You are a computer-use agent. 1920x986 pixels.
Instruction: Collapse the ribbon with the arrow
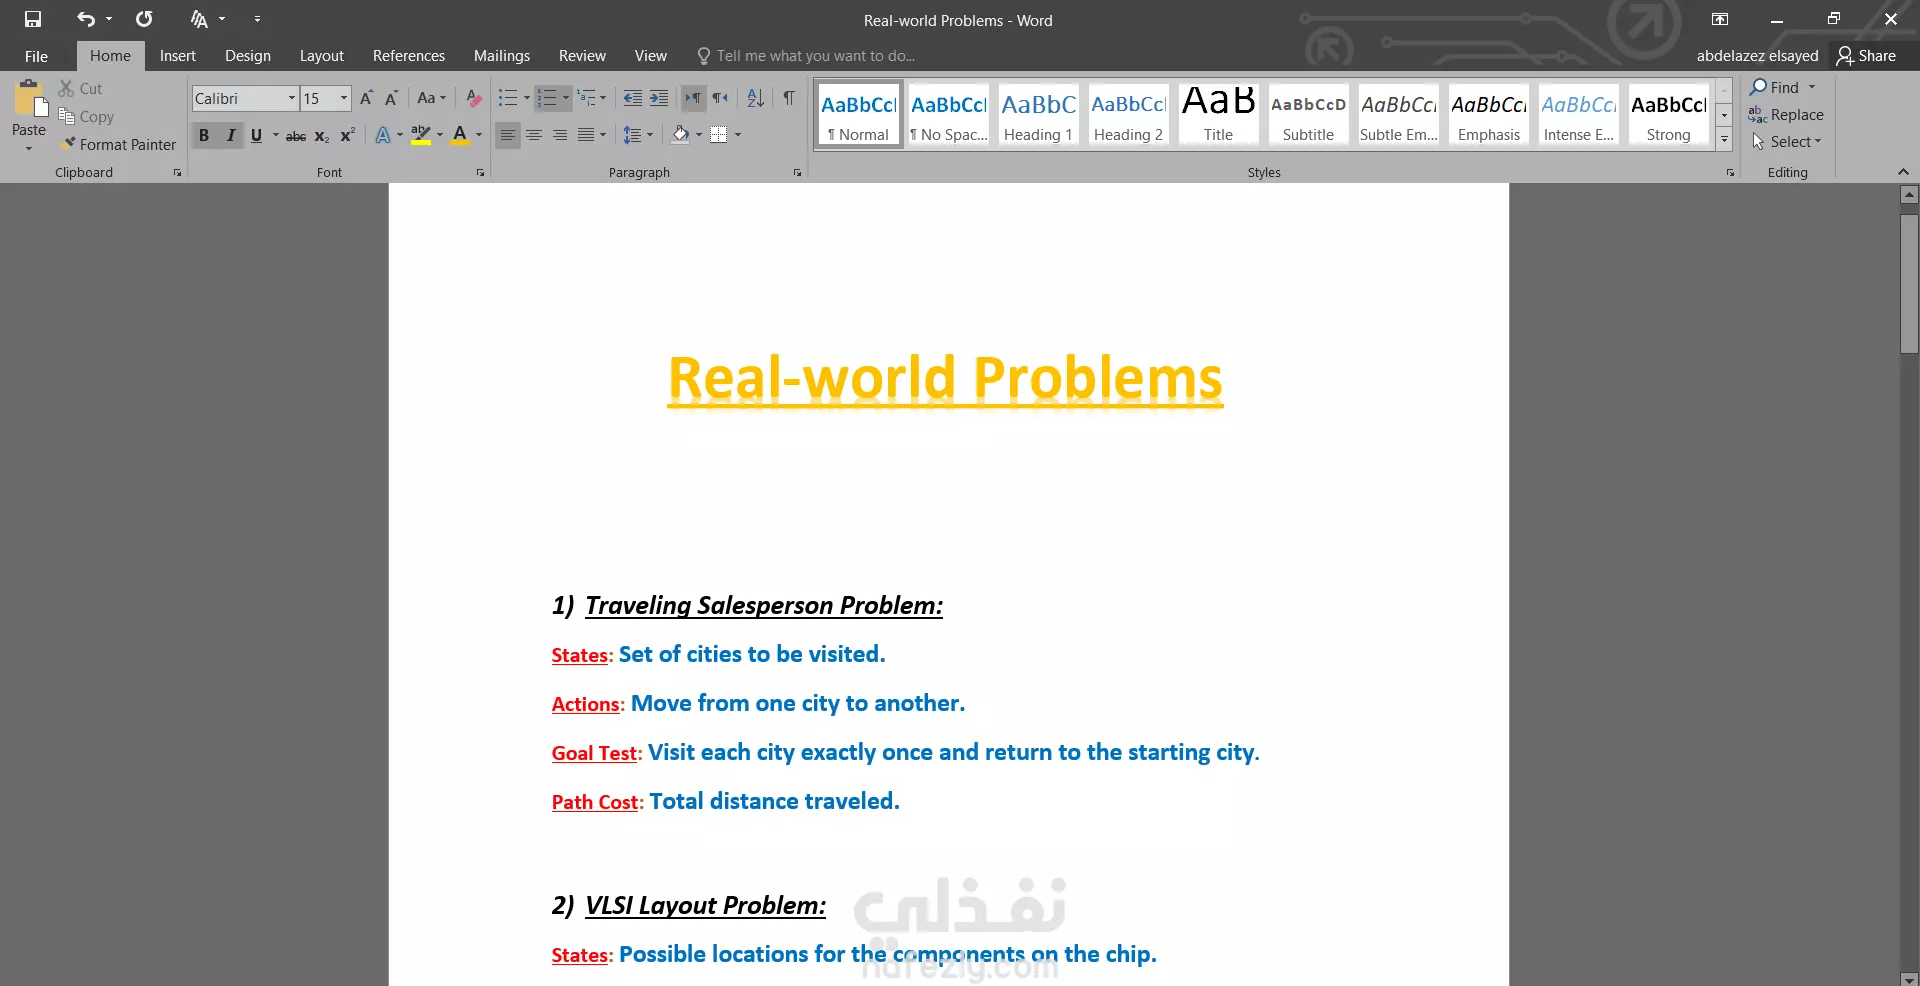coord(1903,172)
